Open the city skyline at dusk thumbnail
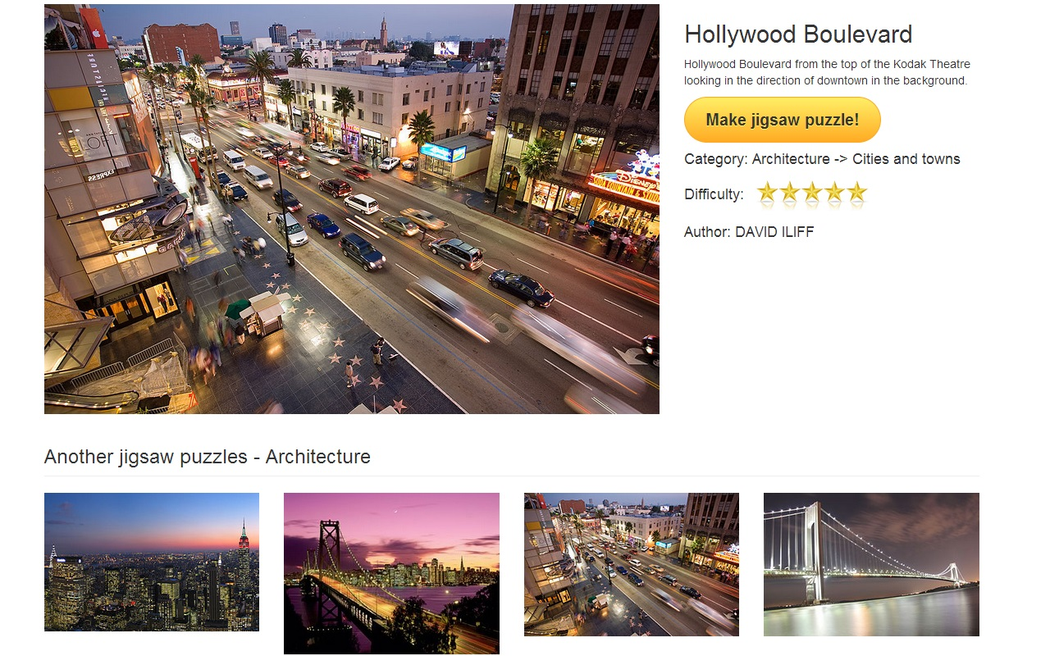The height and width of the screenshot is (656, 1050). point(151,562)
